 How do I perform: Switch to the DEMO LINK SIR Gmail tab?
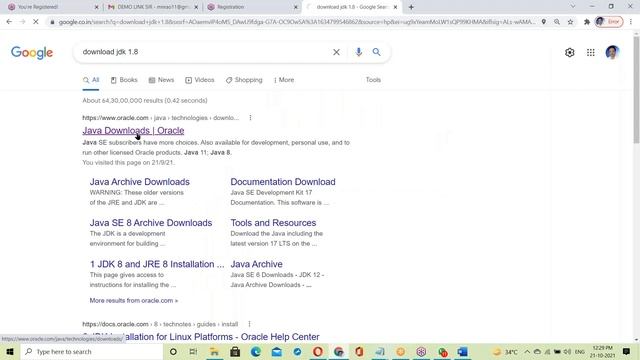click(153, 7)
